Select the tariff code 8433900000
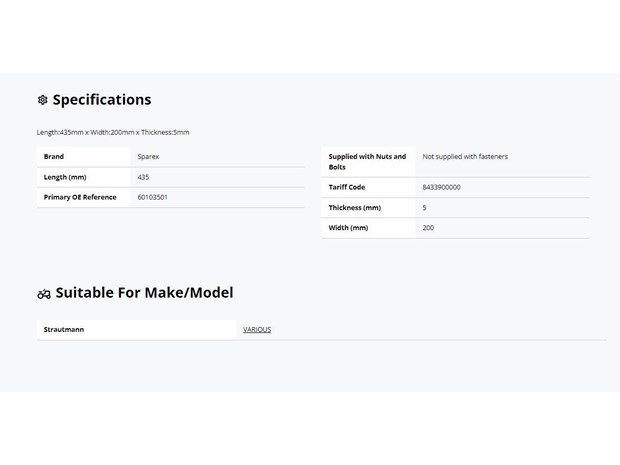Viewport: 620px width, 465px height. [x=441, y=187]
